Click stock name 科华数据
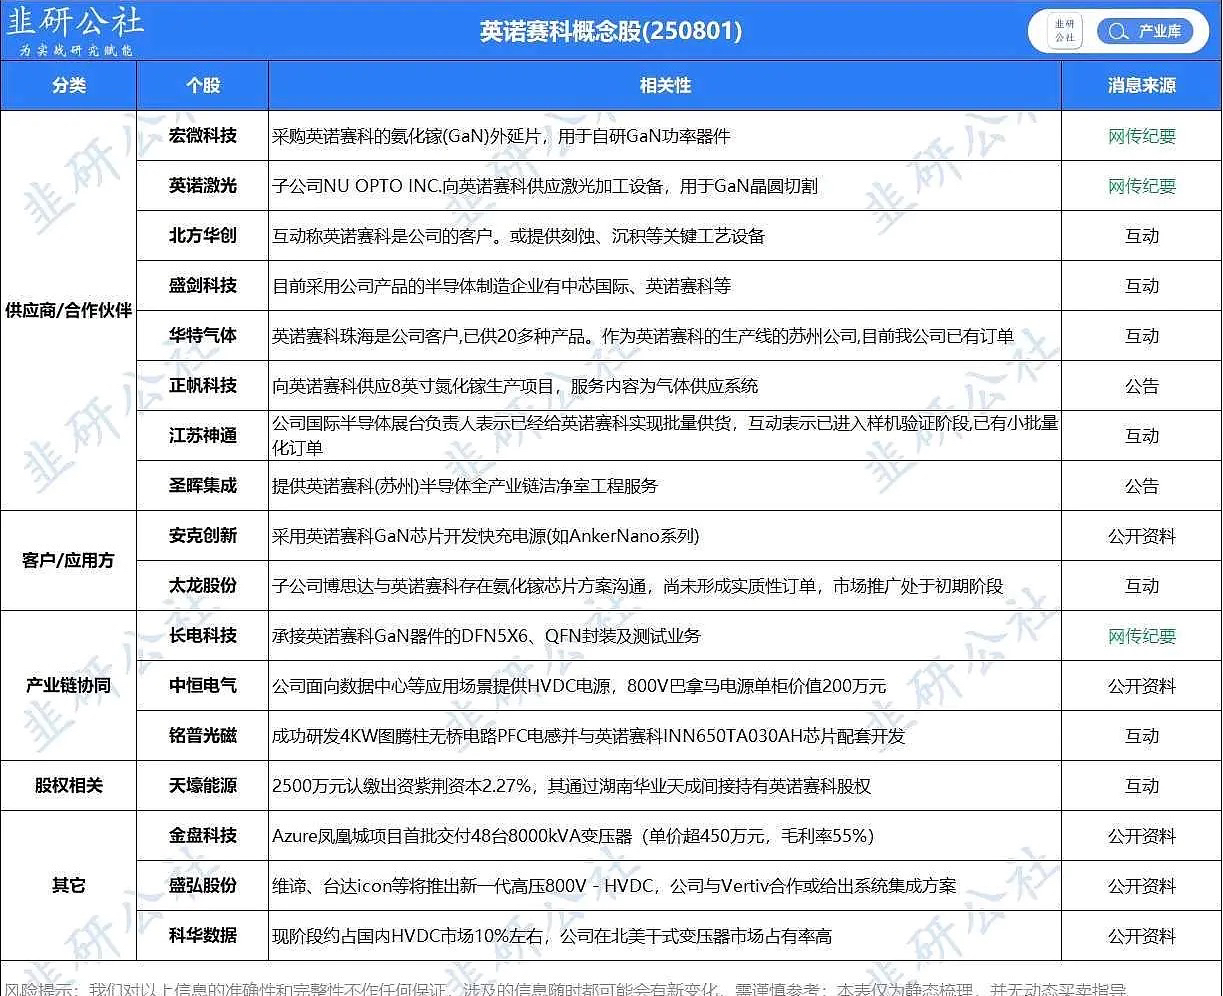Image resolution: width=1223 pixels, height=996 pixels. (x=203, y=935)
